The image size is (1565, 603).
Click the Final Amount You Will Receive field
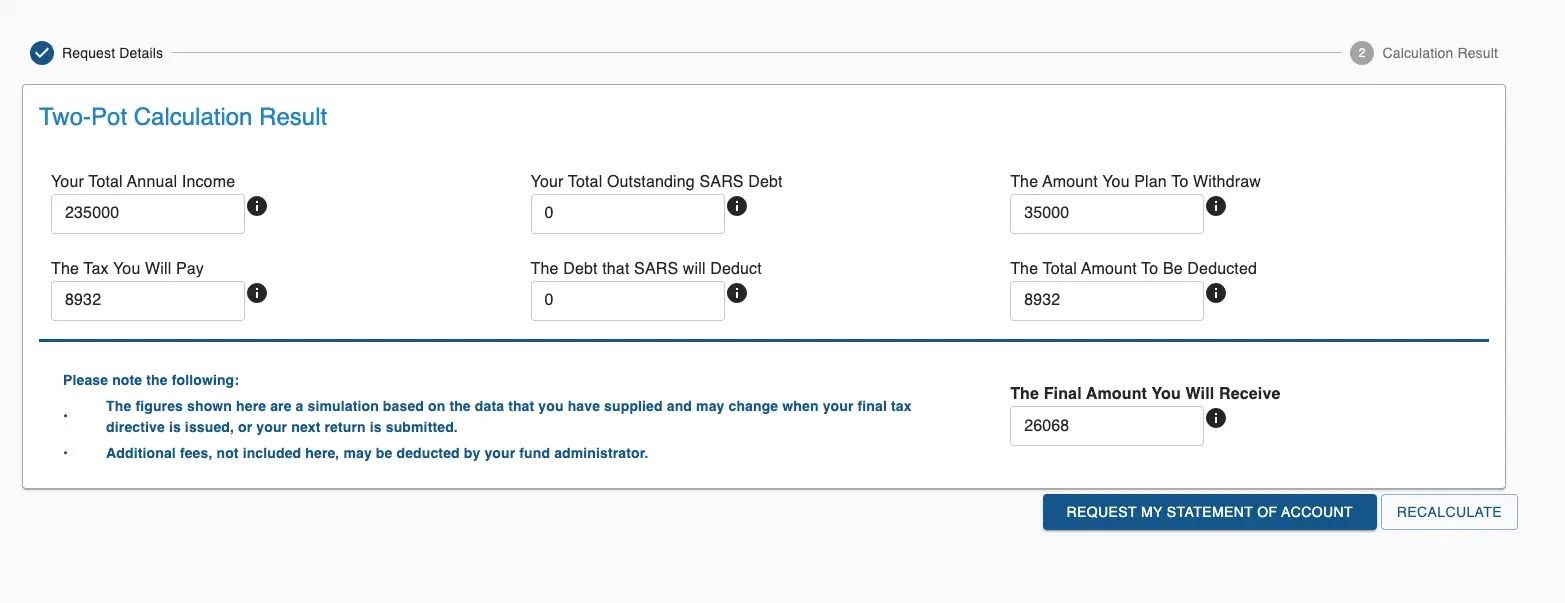point(1106,426)
